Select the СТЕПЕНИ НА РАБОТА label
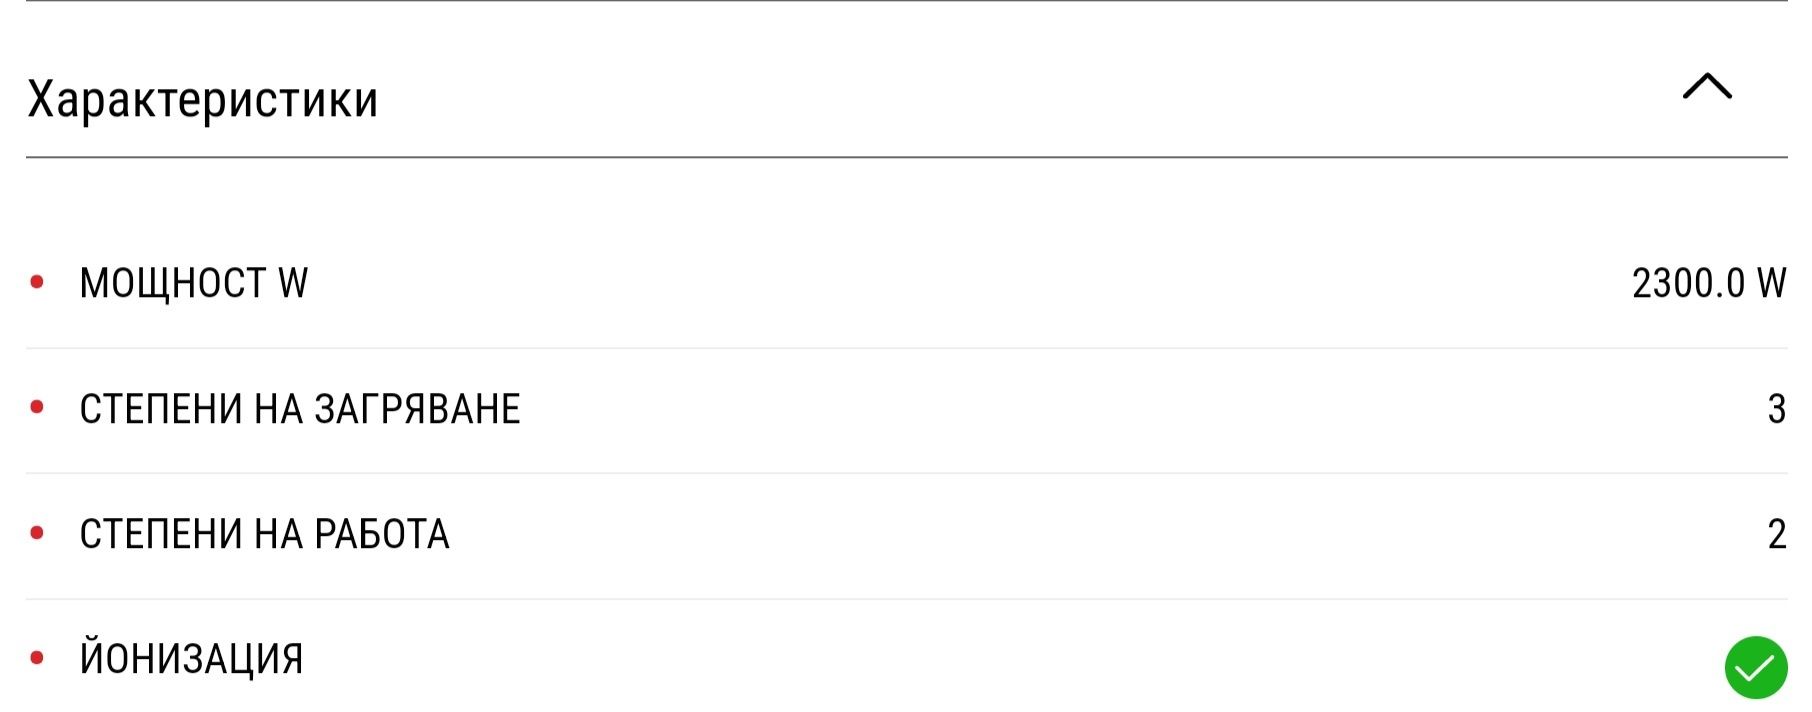The height and width of the screenshot is (712, 1812). pyautogui.click(x=265, y=534)
